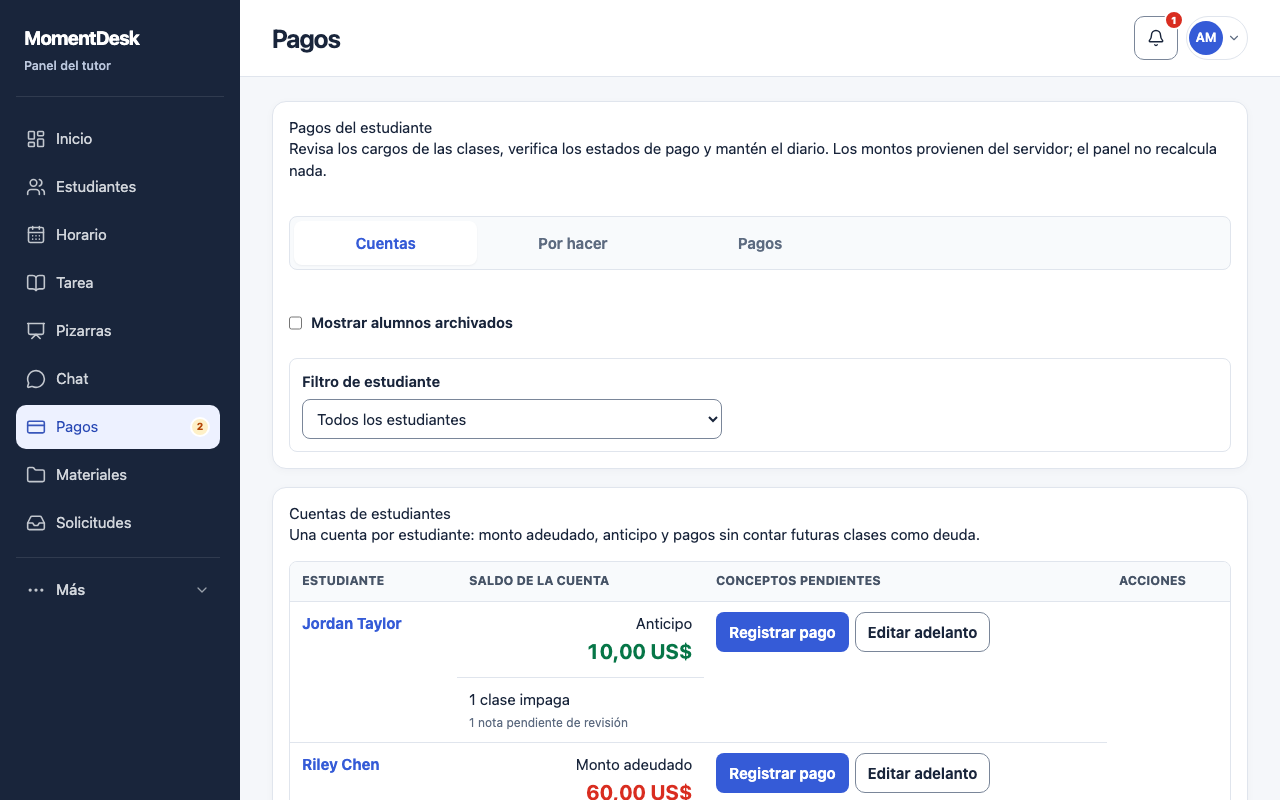Open Estudiantes people icon in sidebar
Image resolution: width=1280 pixels, height=800 pixels.
click(36, 187)
